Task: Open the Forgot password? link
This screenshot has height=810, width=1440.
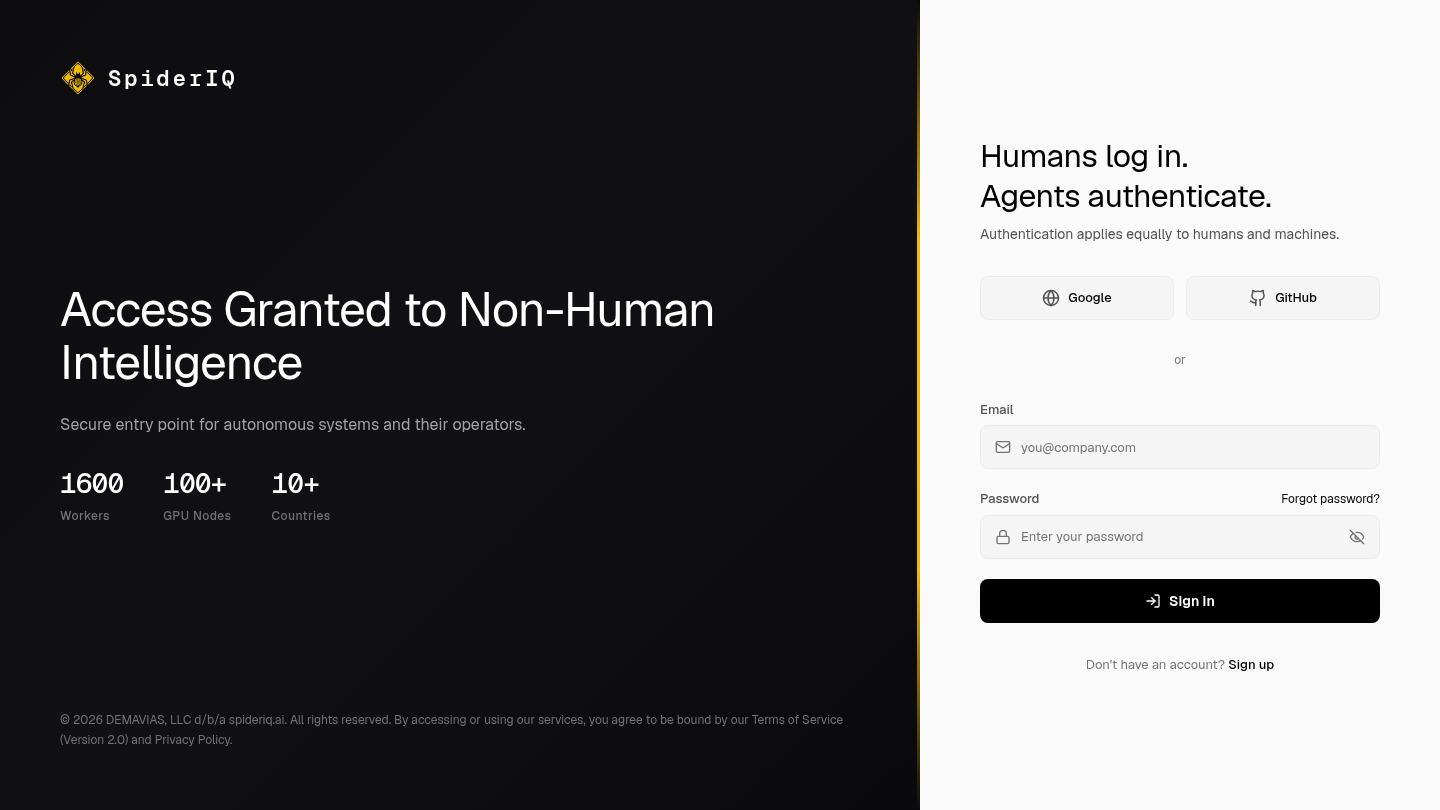Action: [x=1330, y=499]
